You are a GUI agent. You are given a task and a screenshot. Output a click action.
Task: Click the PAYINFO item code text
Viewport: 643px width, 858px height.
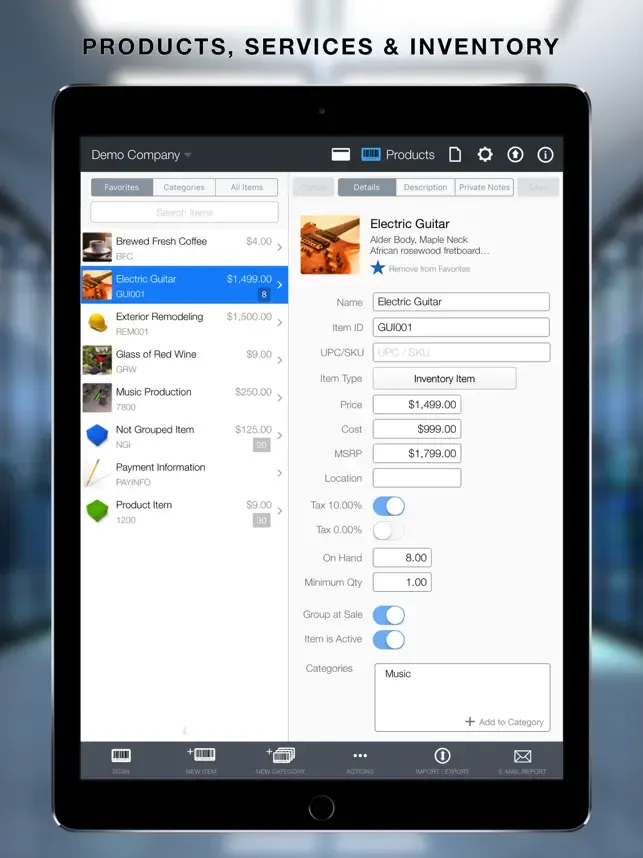pos(133,482)
